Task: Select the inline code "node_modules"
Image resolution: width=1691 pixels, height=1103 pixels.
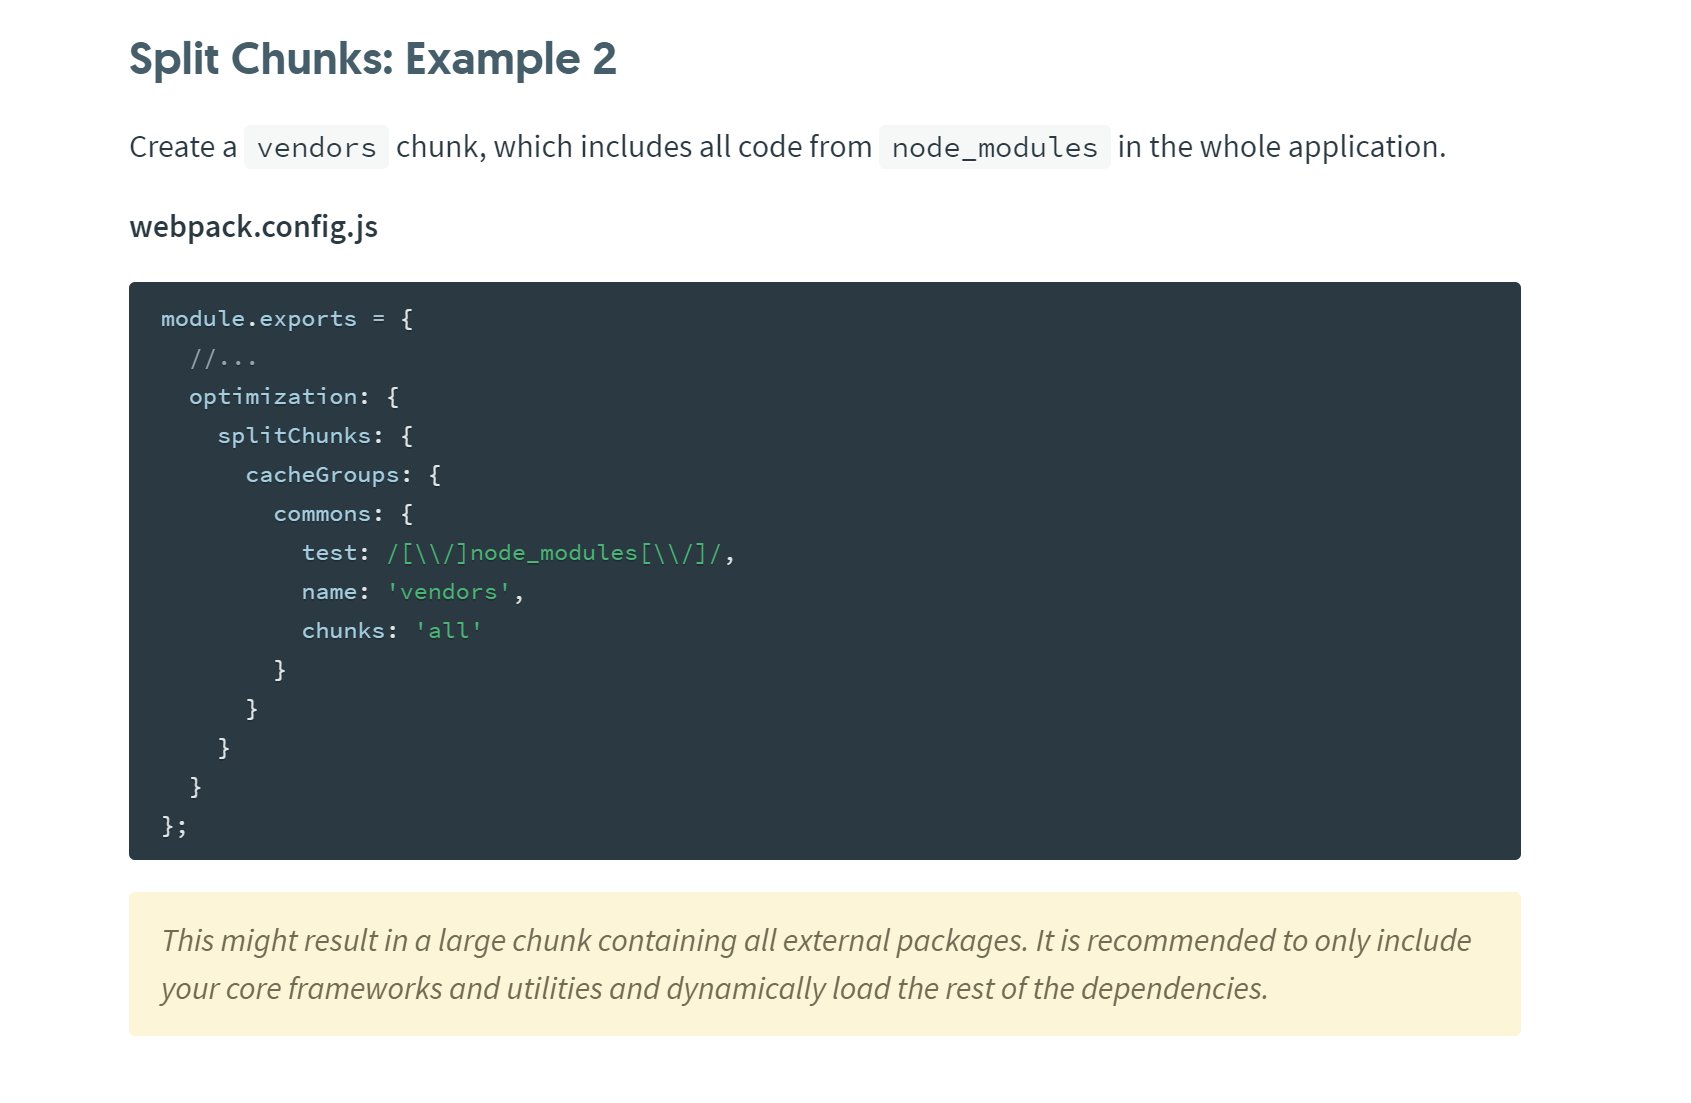Action: click(x=994, y=148)
